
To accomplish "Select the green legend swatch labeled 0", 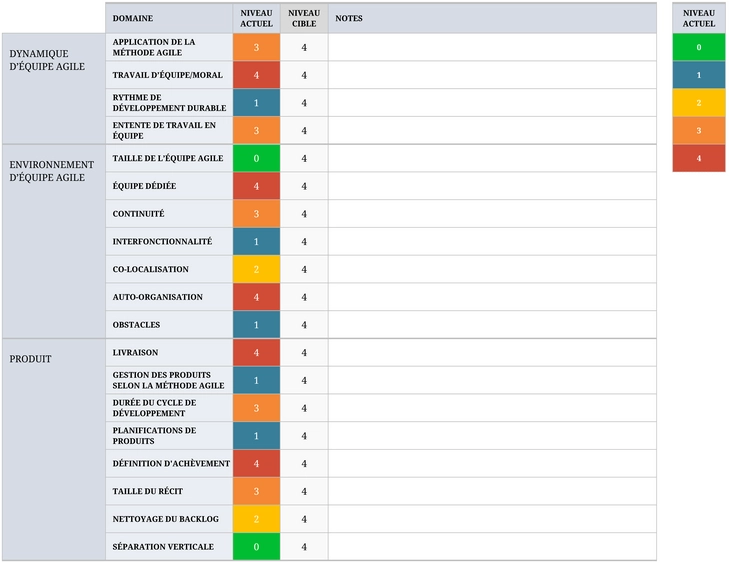I will [698, 47].
